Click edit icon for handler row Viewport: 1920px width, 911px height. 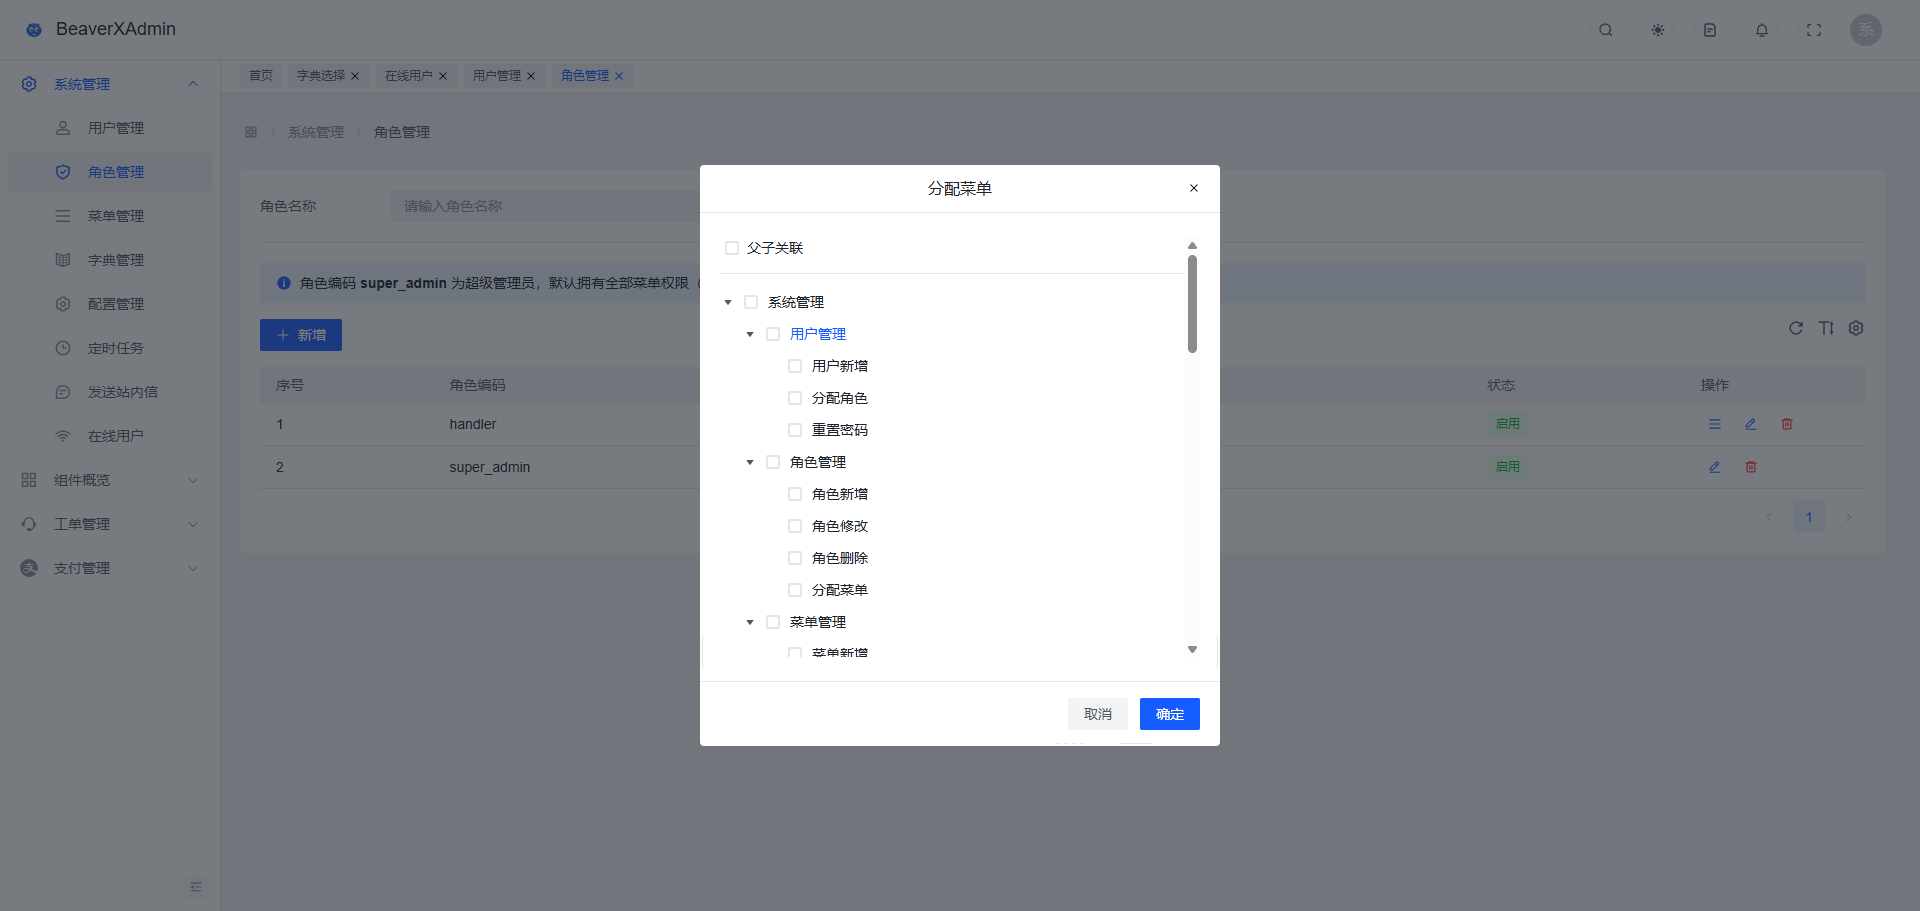pos(1751,424)
